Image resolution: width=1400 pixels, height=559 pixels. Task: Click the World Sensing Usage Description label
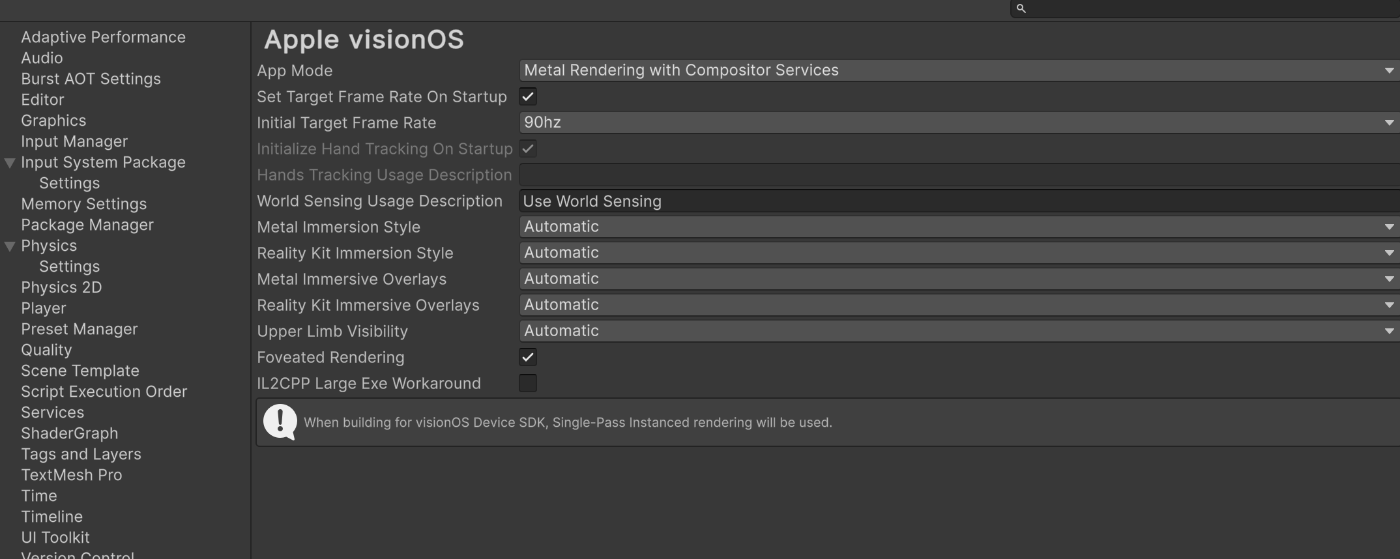point(380,201)
